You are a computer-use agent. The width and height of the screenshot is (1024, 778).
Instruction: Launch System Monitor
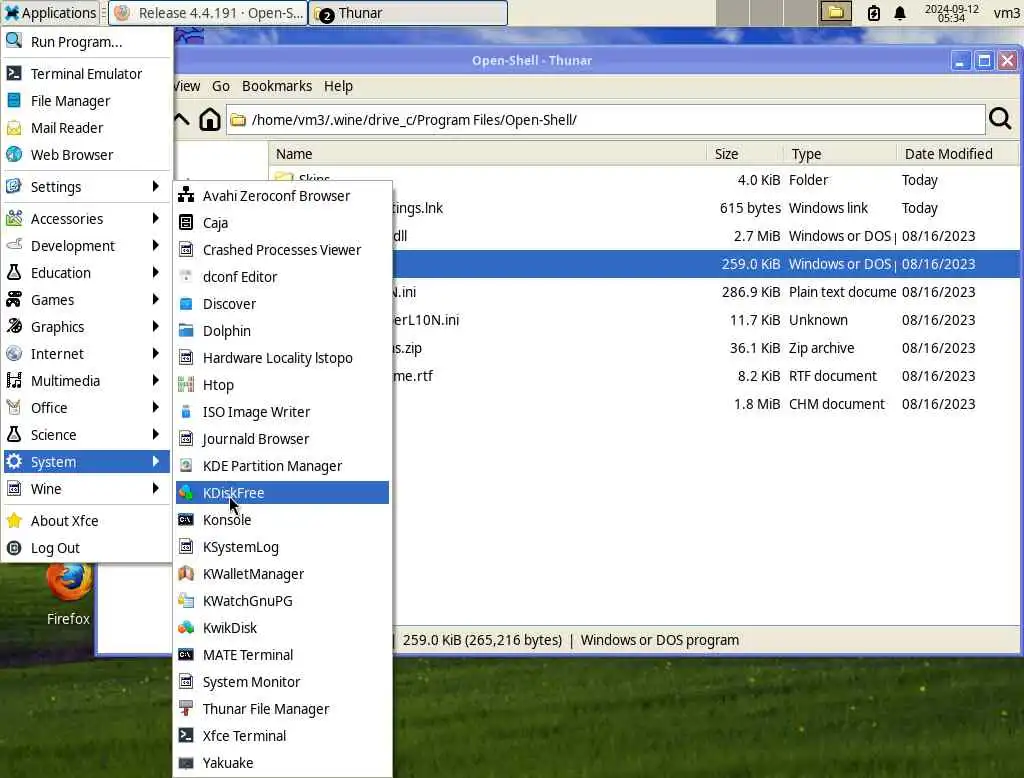click(x=282, y=681)
